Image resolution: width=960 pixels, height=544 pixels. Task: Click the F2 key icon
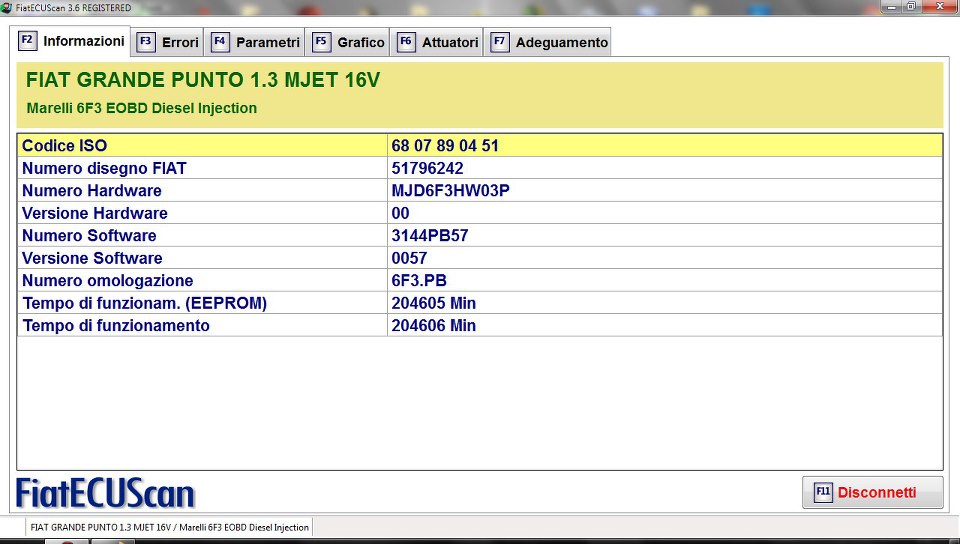[27, 40]
